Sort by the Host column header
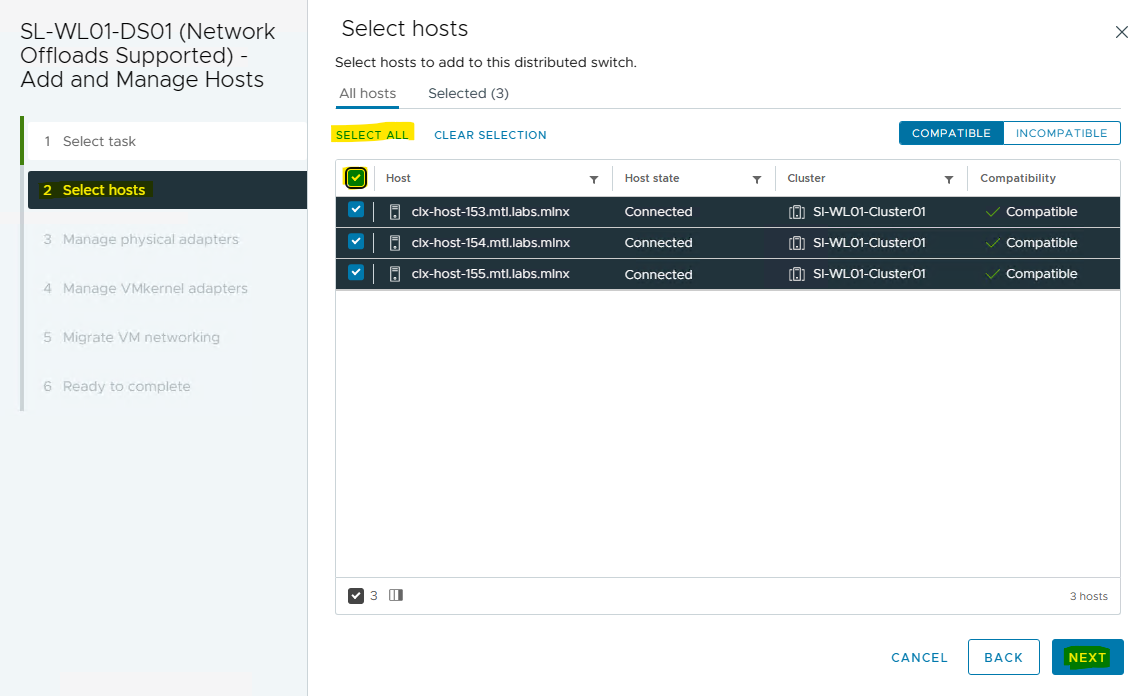1144x696 pixels. click(398, 178)
